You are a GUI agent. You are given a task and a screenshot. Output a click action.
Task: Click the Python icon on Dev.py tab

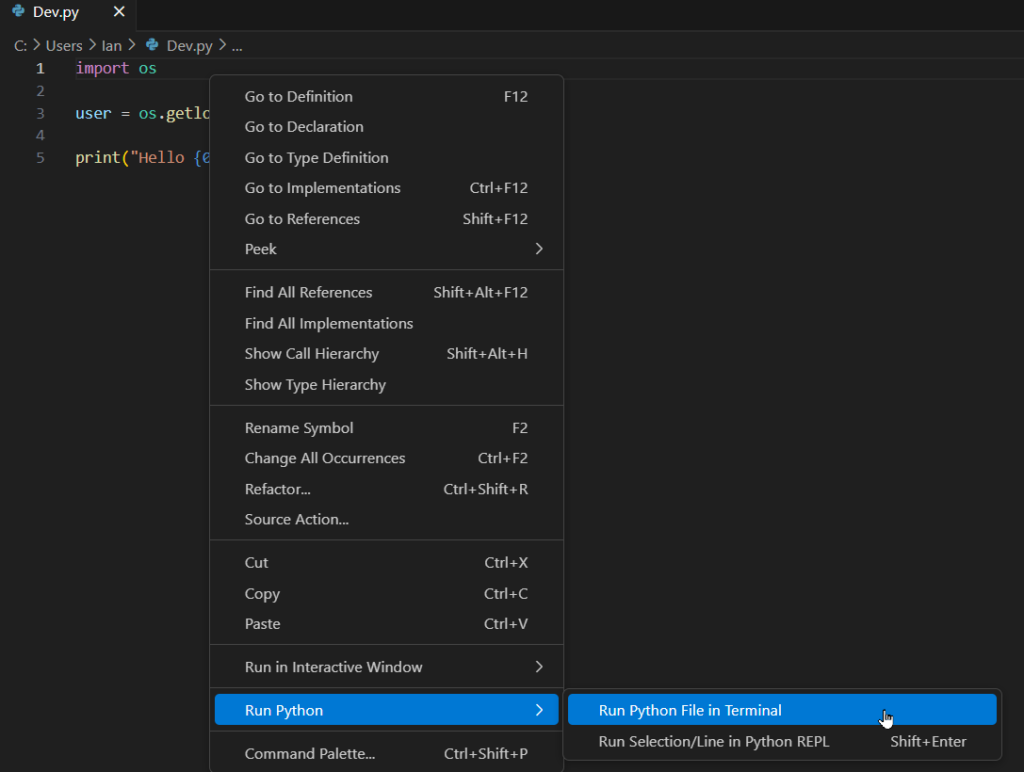(18, 12)
